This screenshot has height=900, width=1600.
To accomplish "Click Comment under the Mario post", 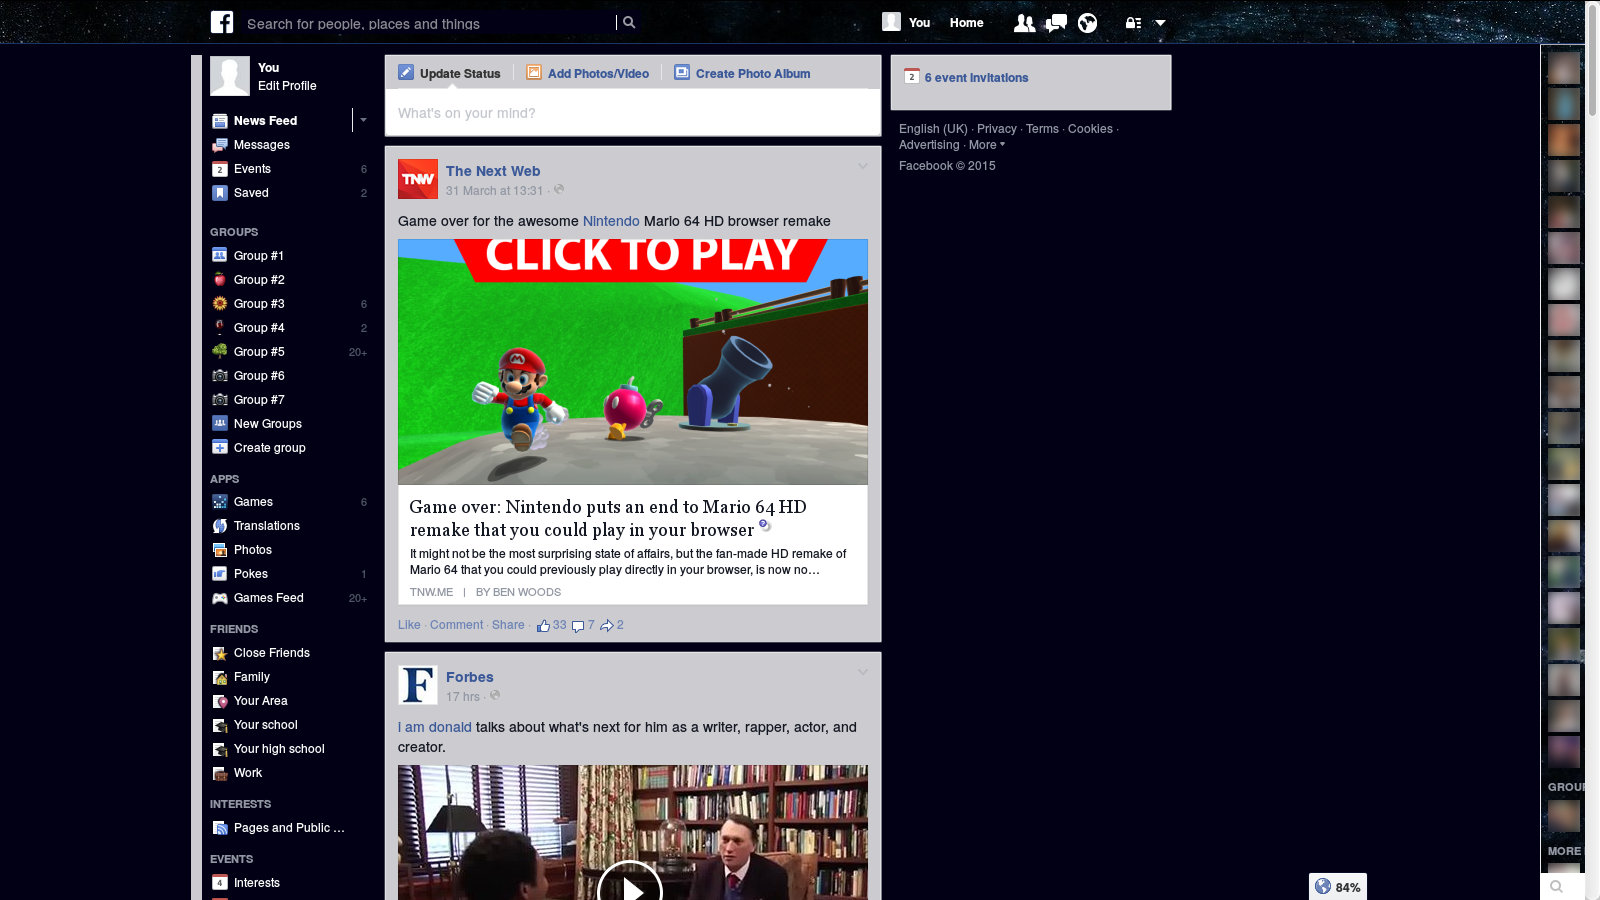I will coord(456,625).
